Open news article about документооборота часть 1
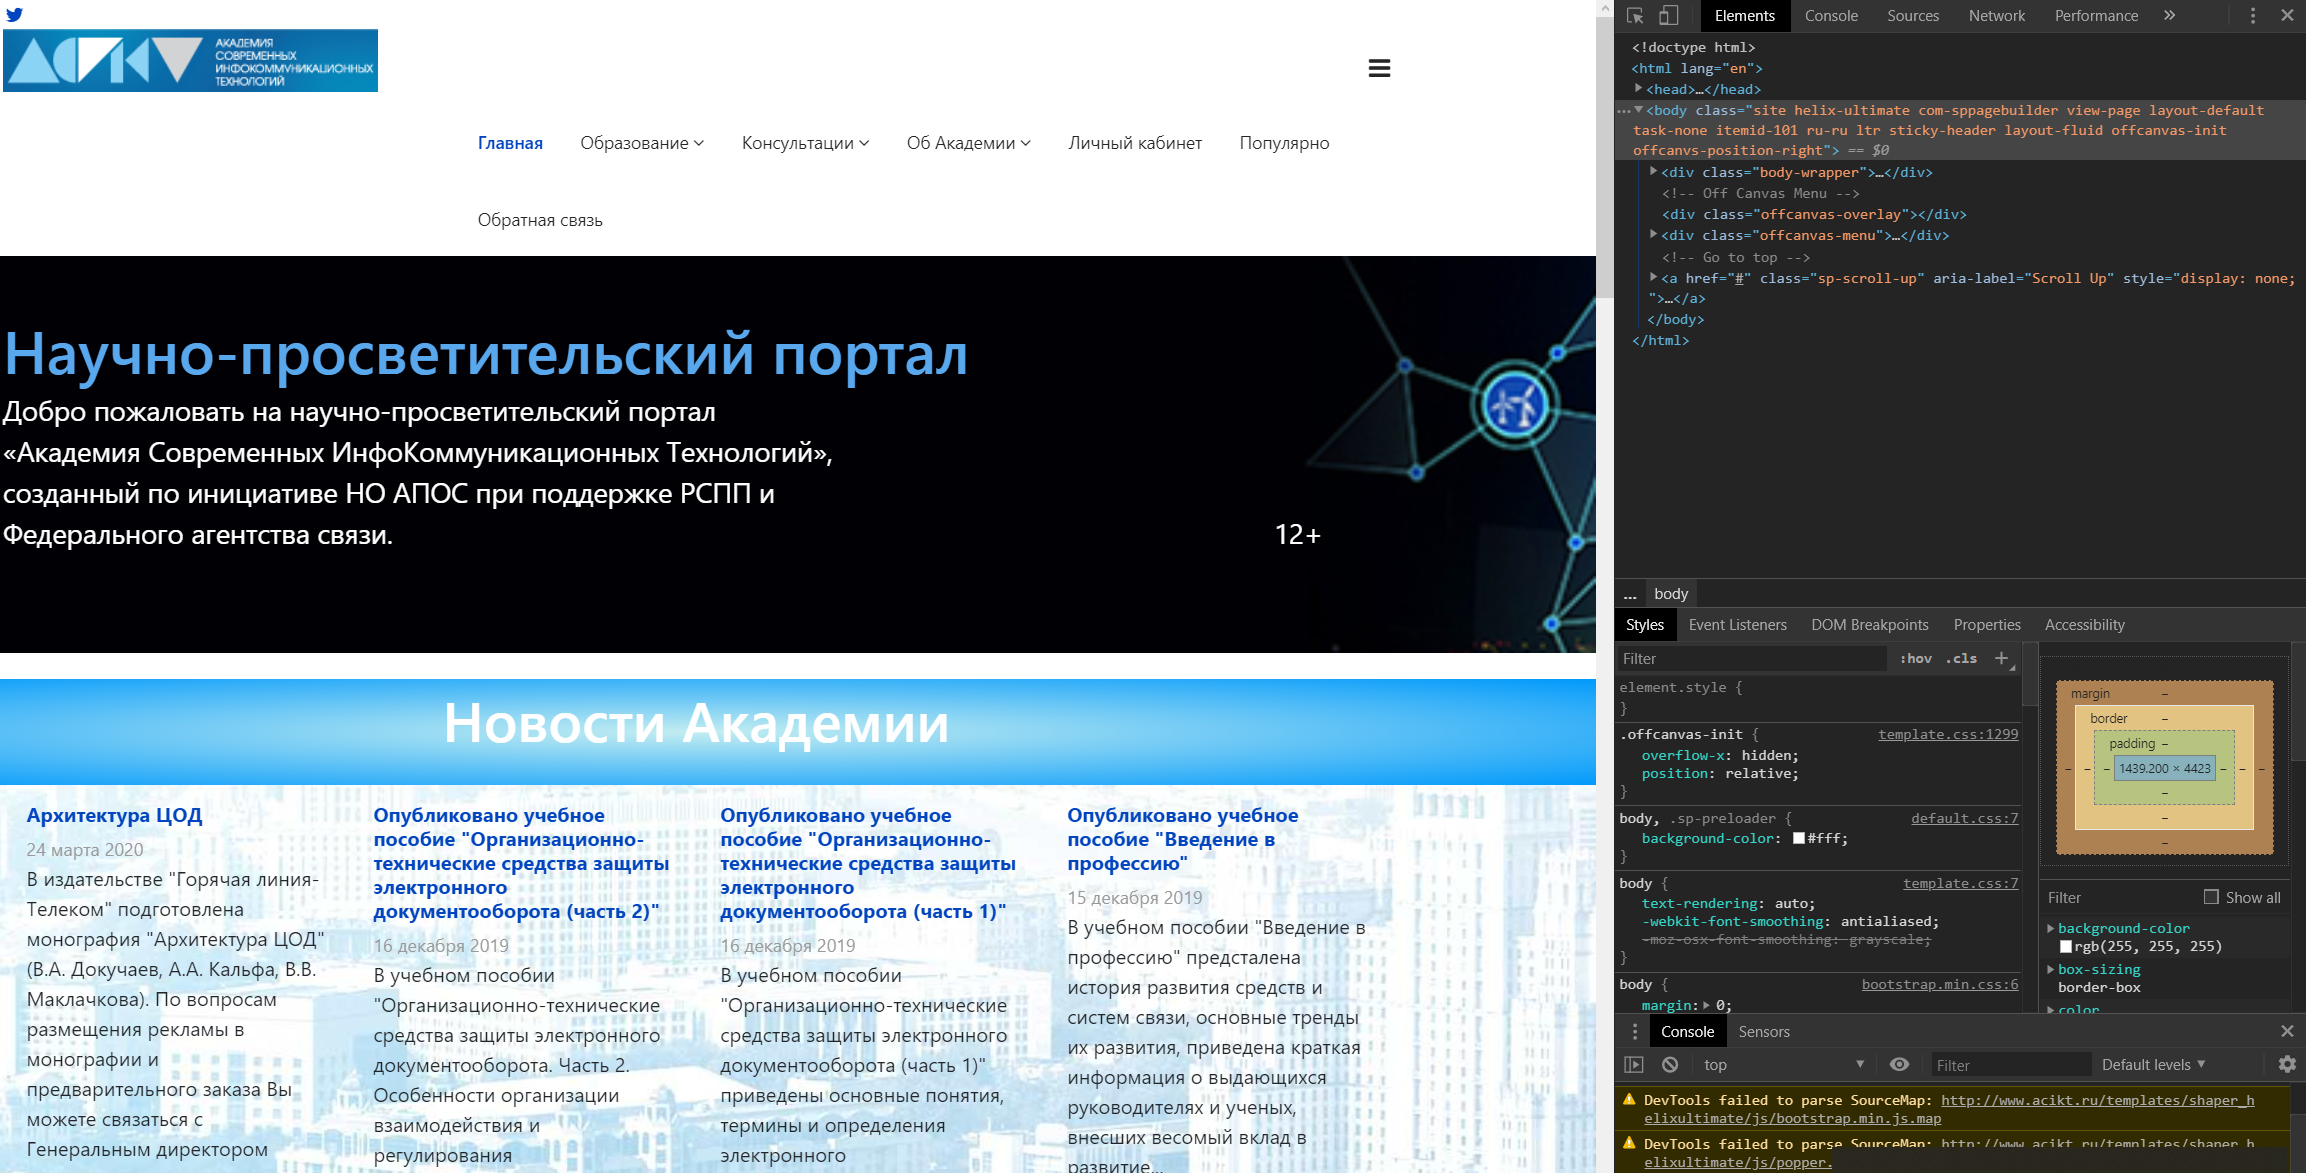The height and width of the screenshot is (1173, 2306). coord(868,863)
